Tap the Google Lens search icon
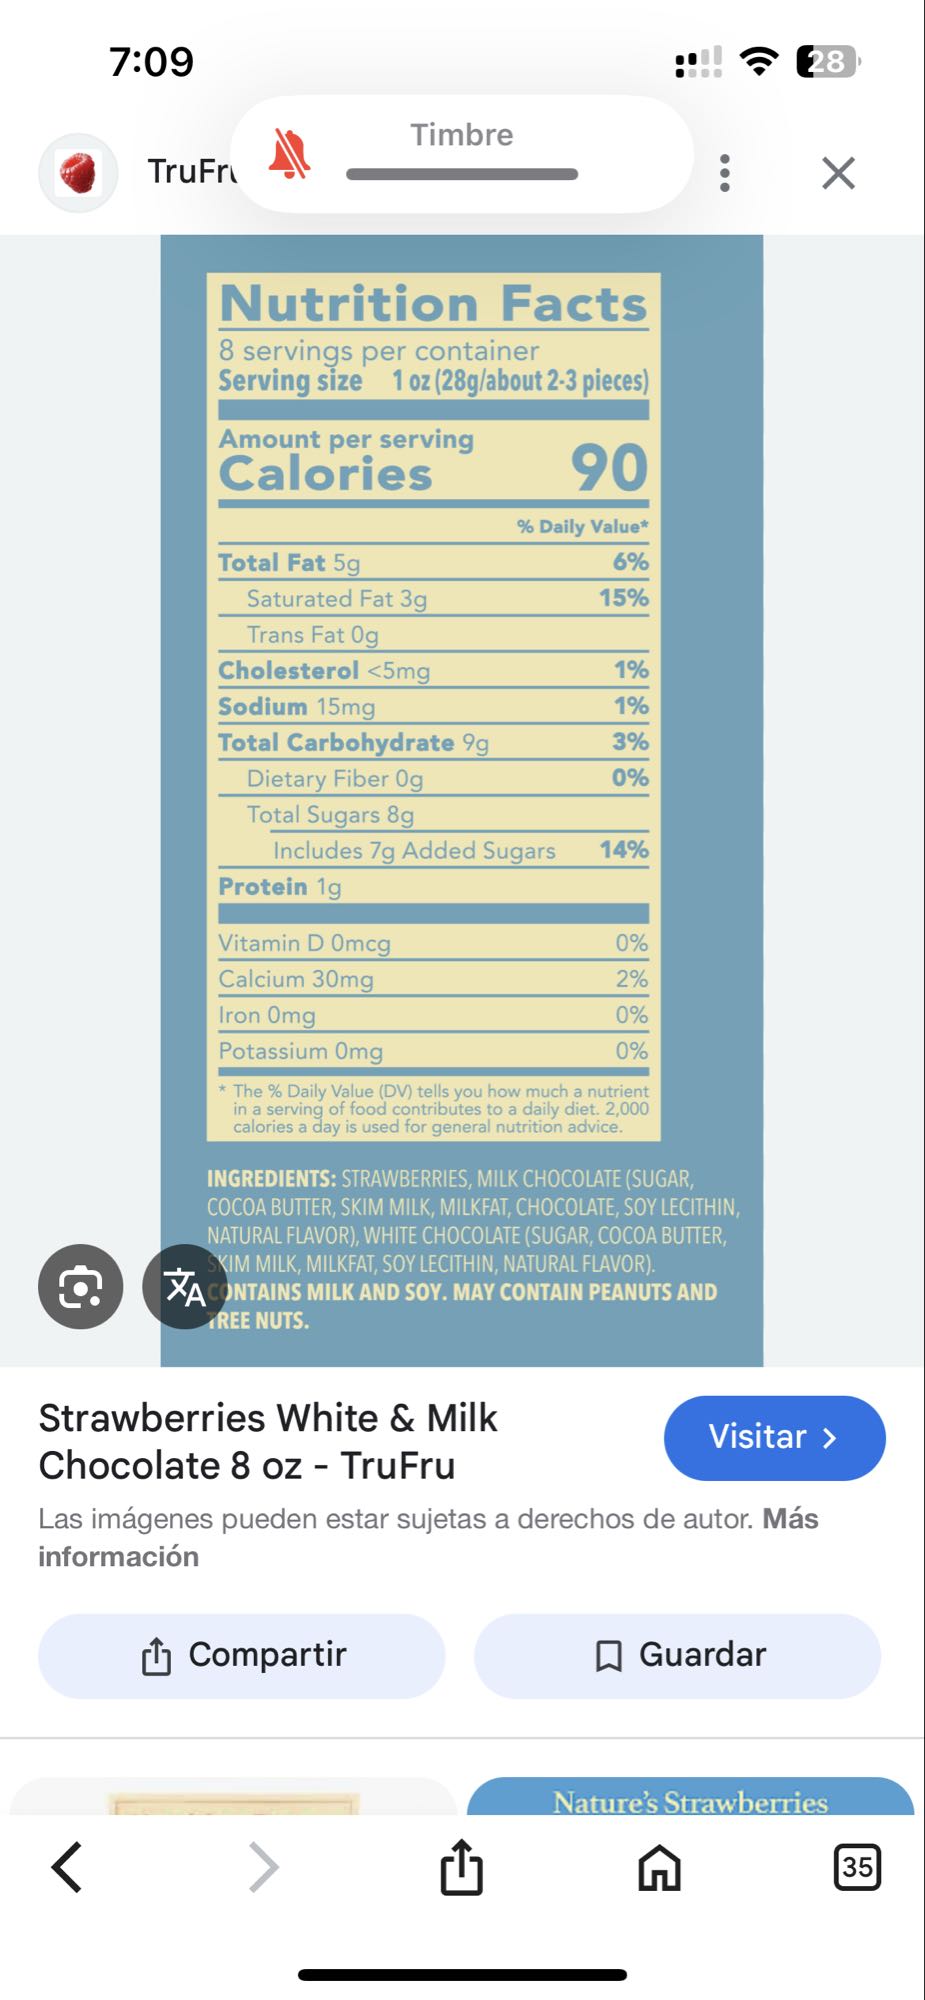This screenshot has height=2000, width=925. click(80, 1287)
